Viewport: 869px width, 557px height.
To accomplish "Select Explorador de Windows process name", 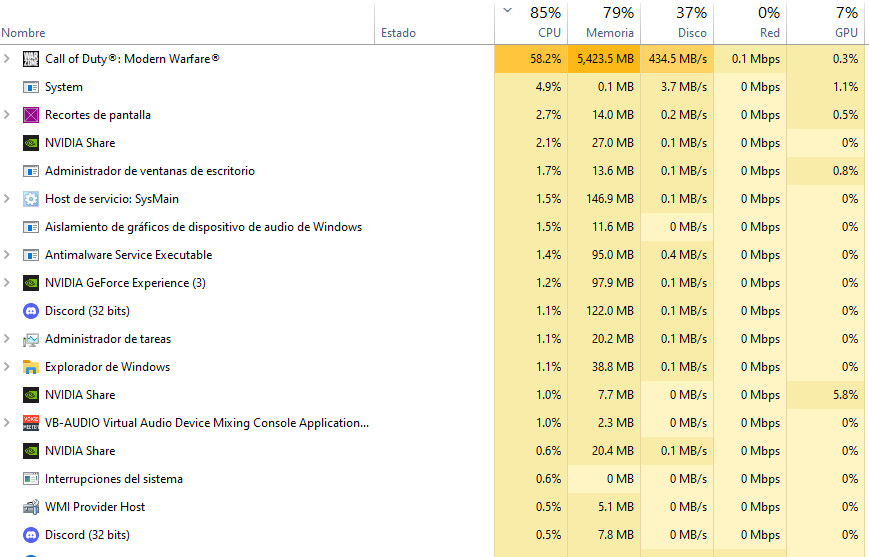I will 108,367.
